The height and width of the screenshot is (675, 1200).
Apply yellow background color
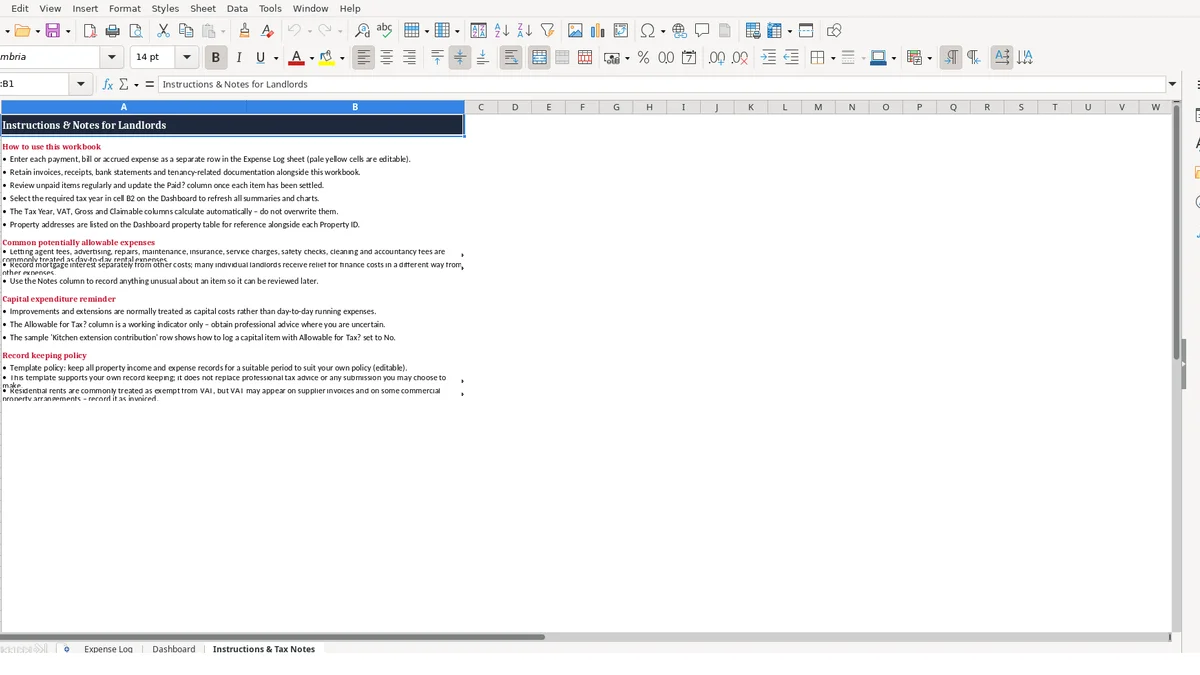click(x=326, y=58)
